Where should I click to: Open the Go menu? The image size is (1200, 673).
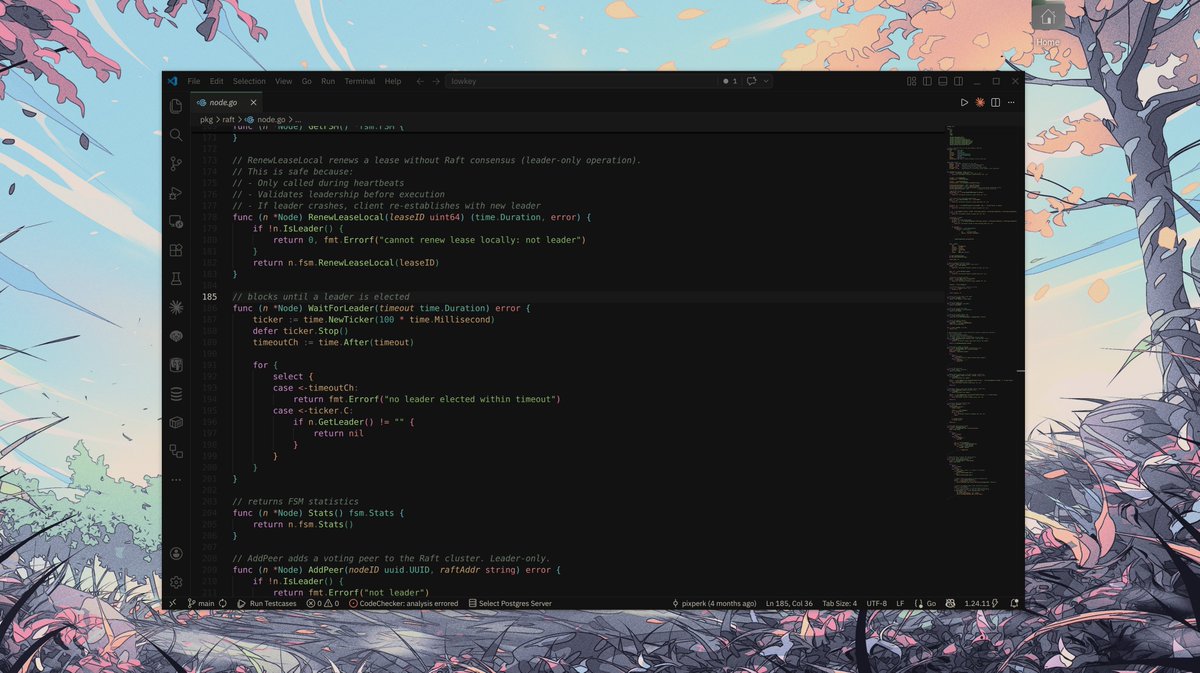307,81
